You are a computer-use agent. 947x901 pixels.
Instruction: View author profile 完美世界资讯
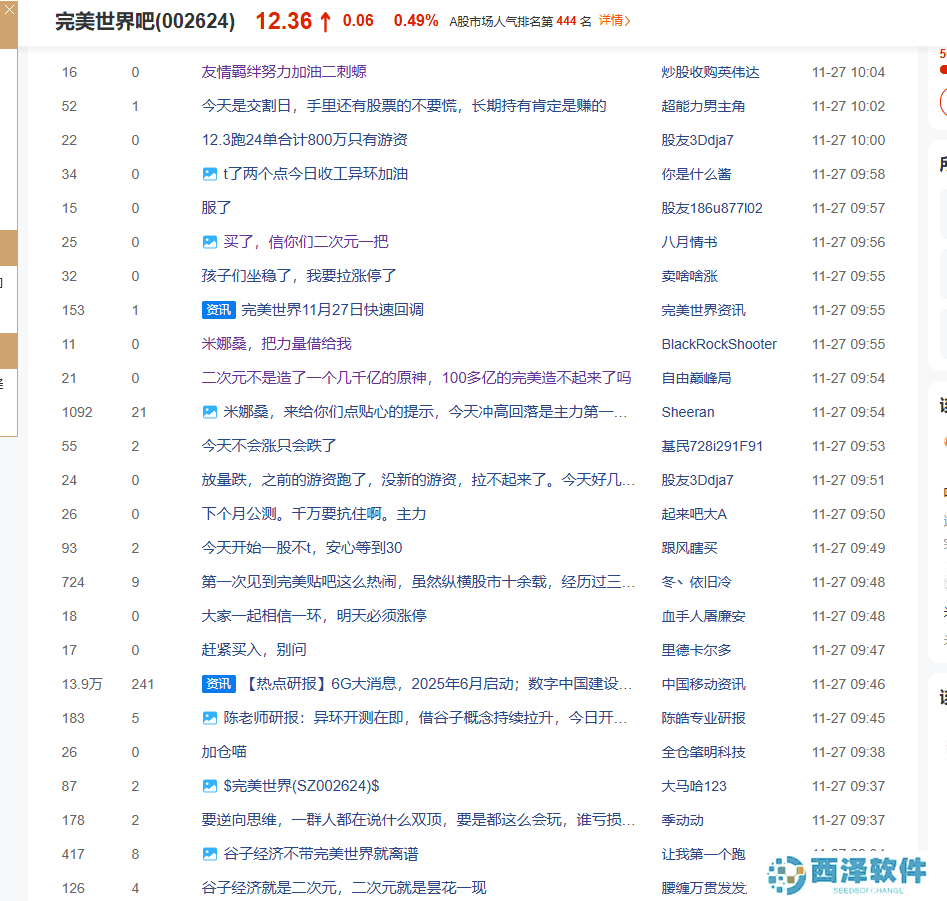[704, 310]
